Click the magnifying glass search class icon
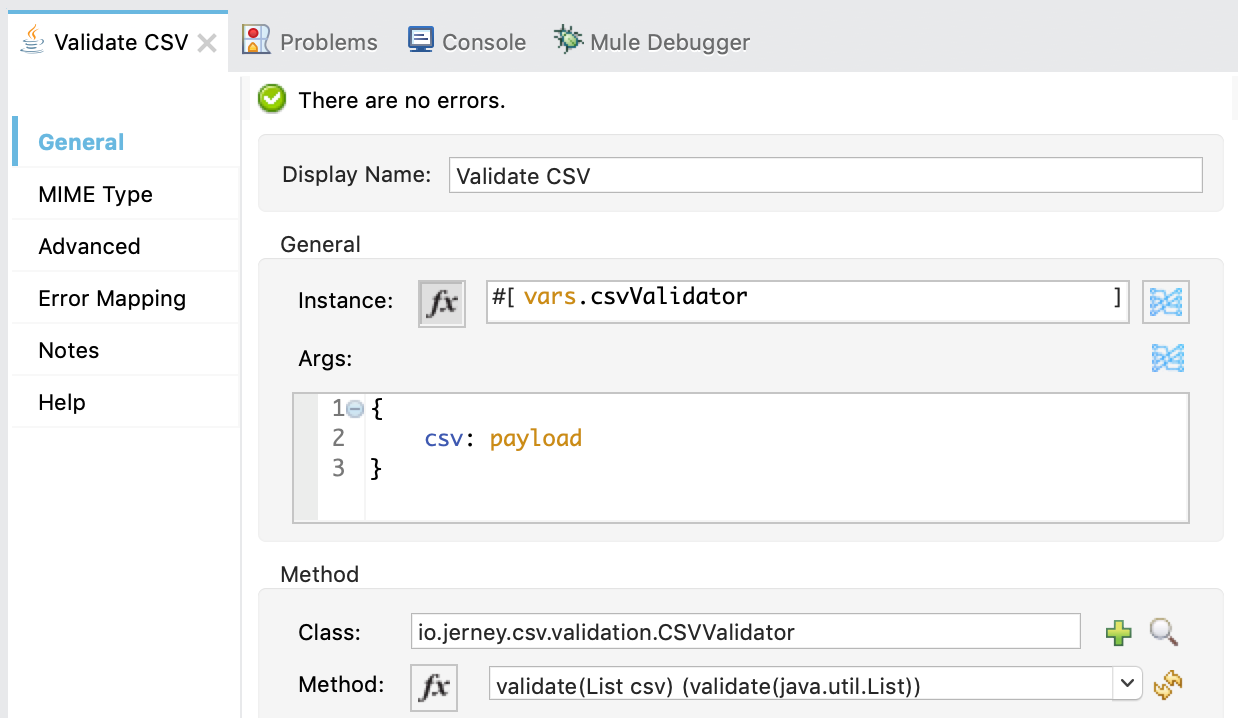Image resolution: width=1238 pixels, height=718 pixels. 1164,632
